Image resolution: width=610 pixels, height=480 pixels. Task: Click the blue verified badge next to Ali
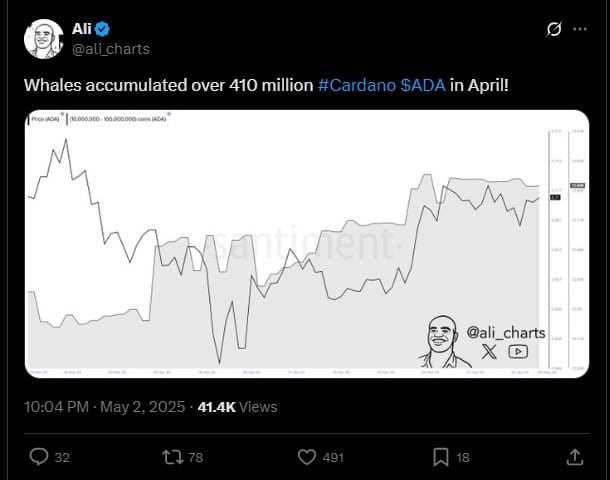(x=103, y=30)
